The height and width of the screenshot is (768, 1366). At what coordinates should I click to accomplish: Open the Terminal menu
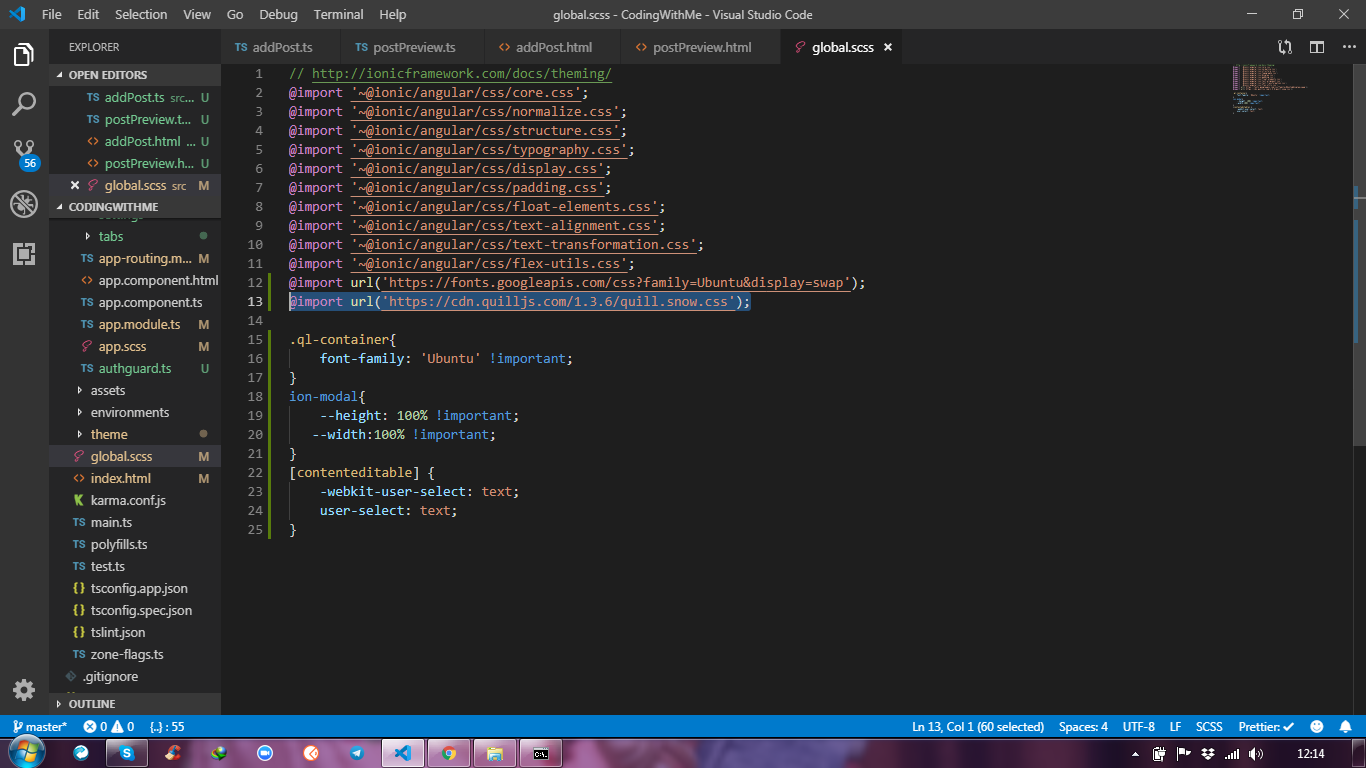[x=338, y=14]
